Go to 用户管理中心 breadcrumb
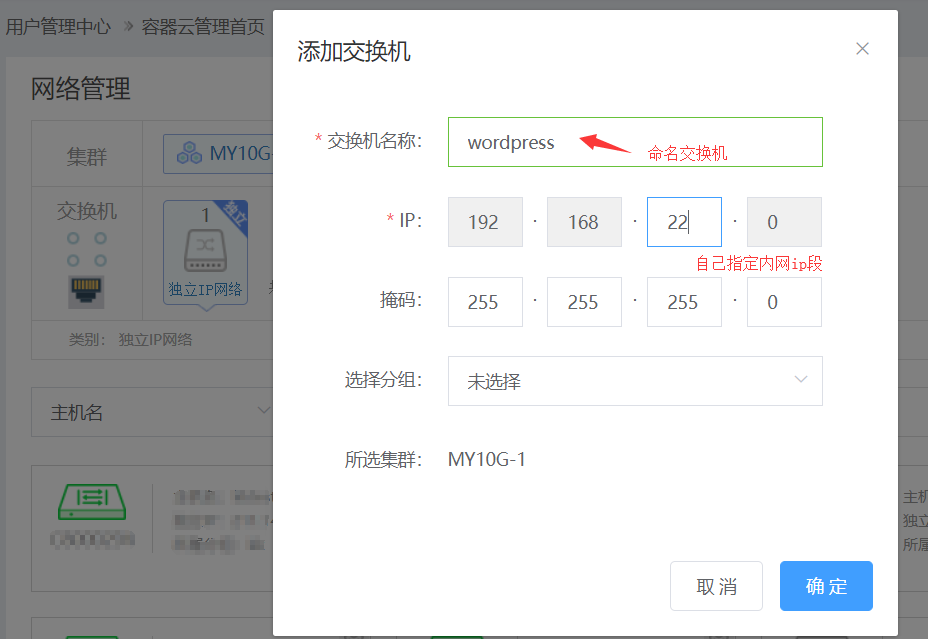 [58, 27]
